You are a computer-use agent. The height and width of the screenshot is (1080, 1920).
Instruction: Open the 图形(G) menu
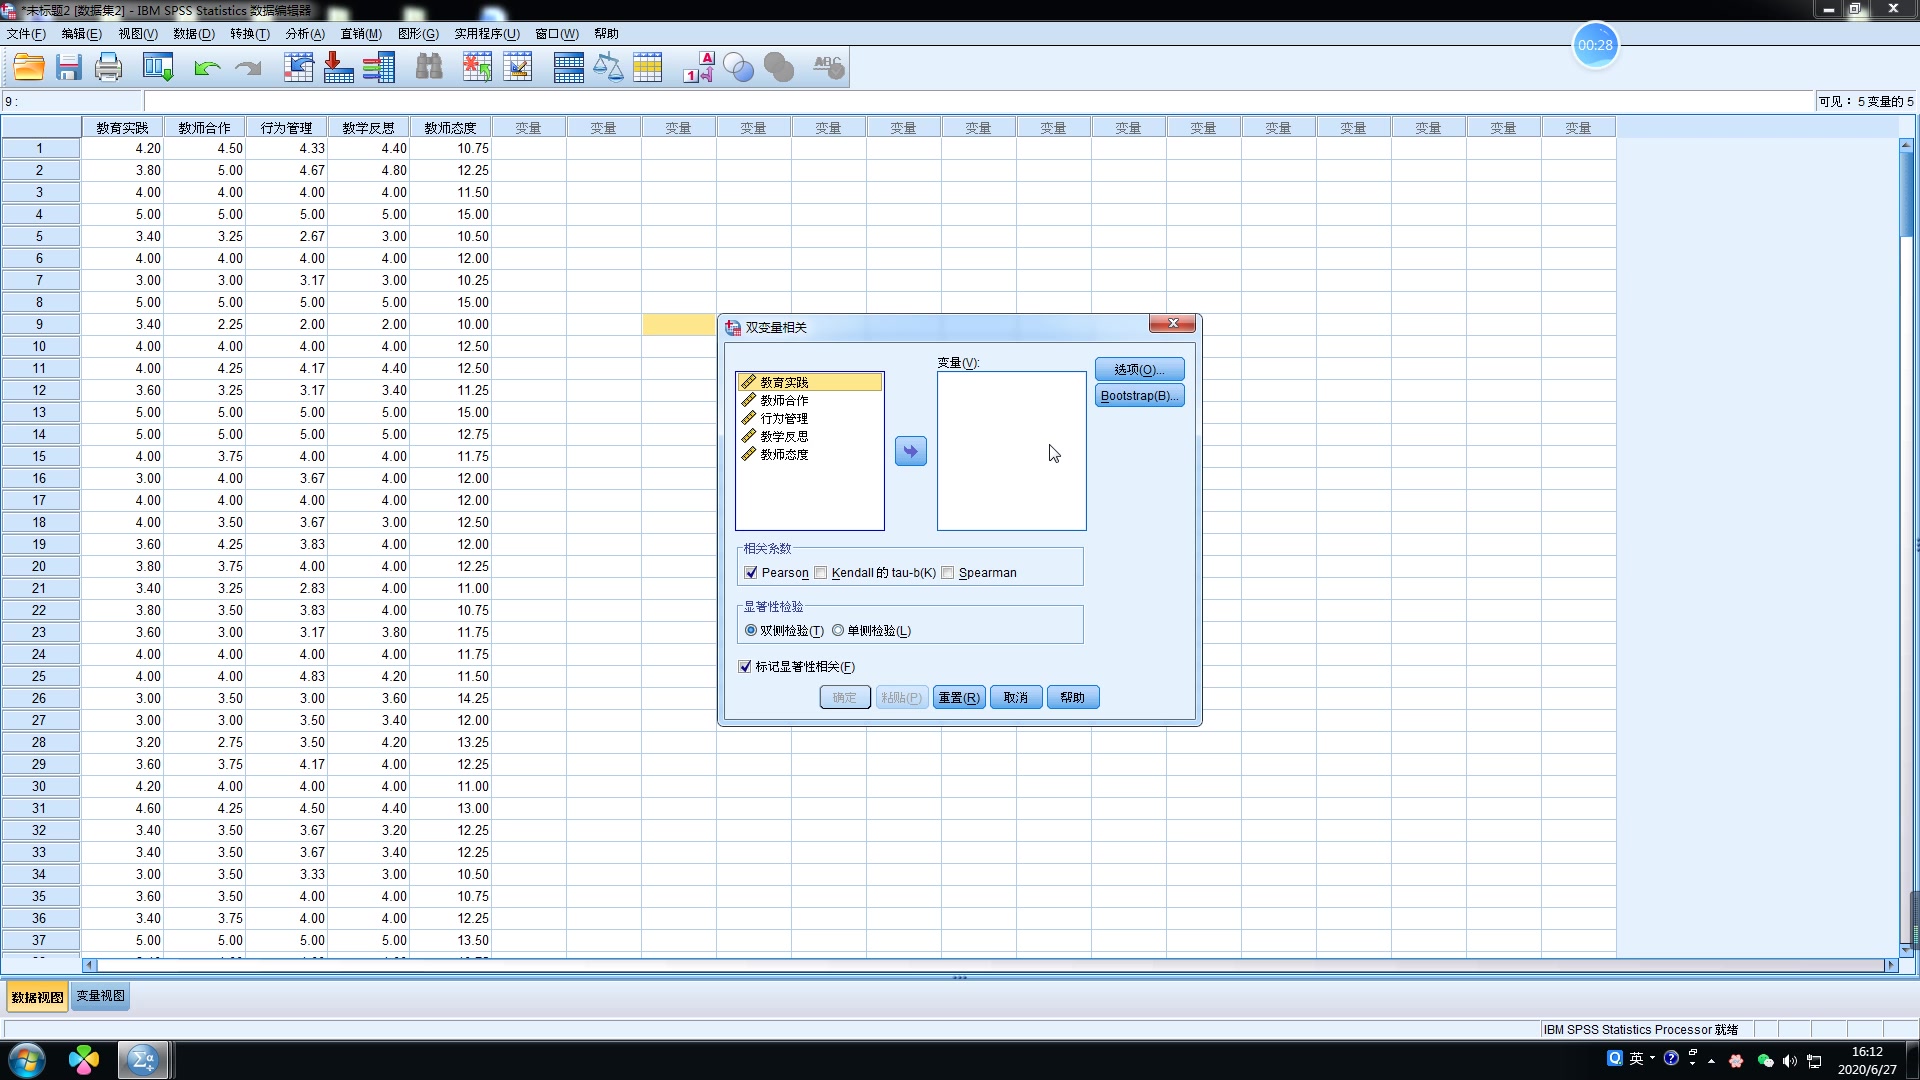(x=417, y=33)
